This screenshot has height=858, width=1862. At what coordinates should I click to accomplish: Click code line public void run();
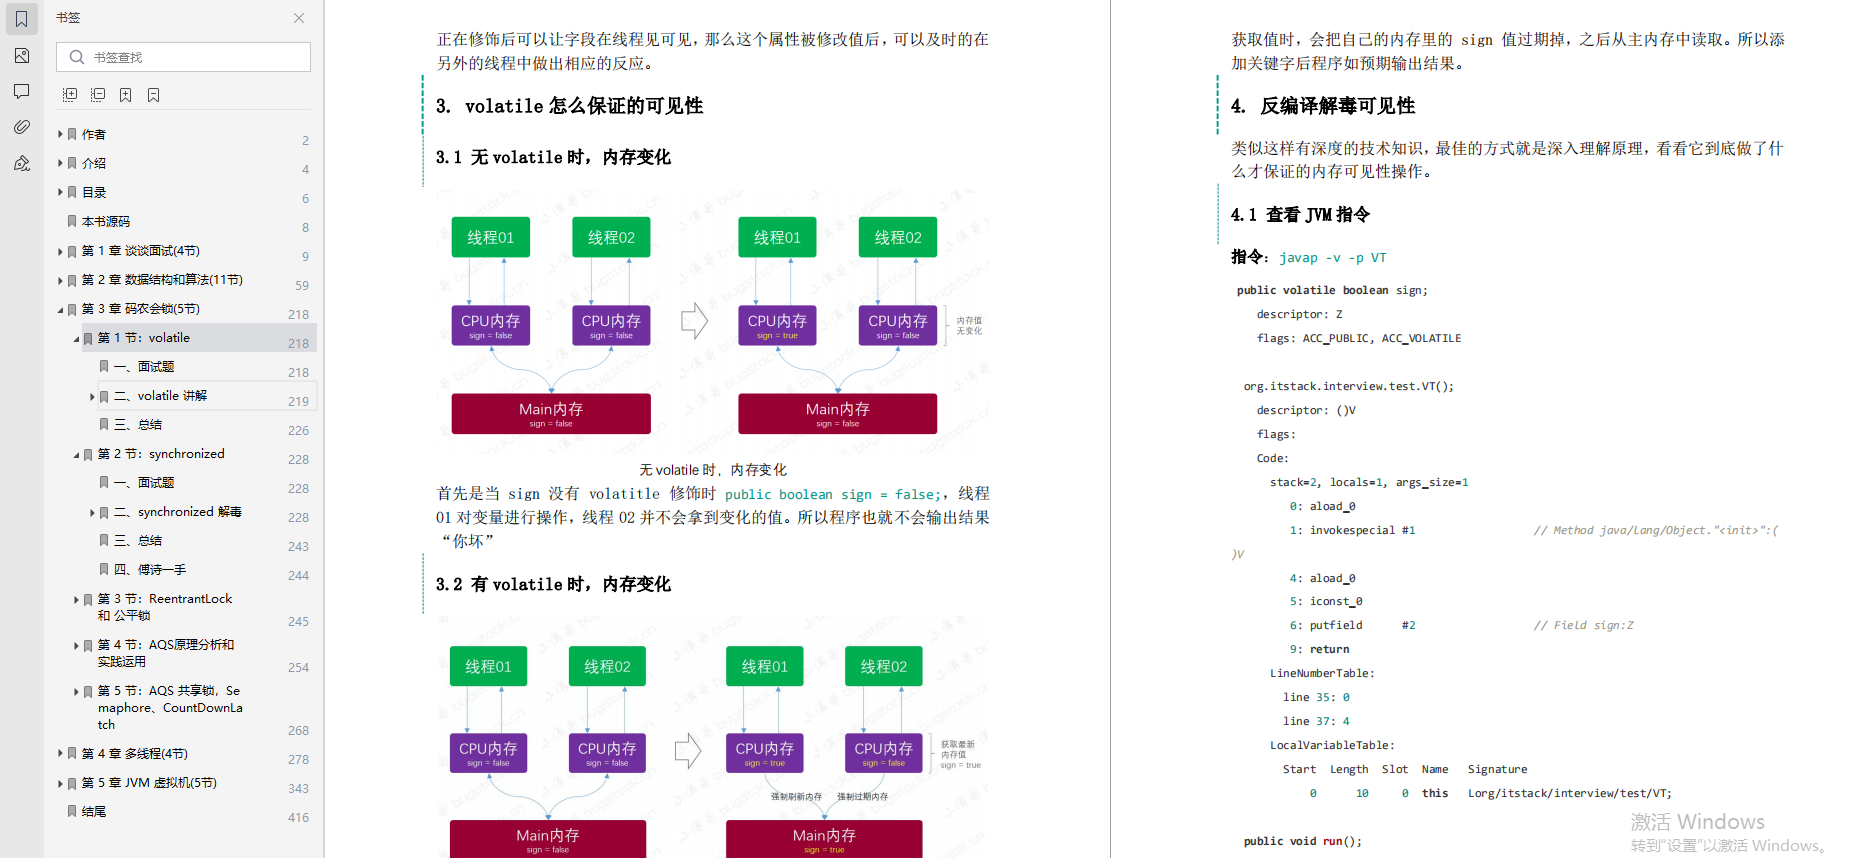1302,841
